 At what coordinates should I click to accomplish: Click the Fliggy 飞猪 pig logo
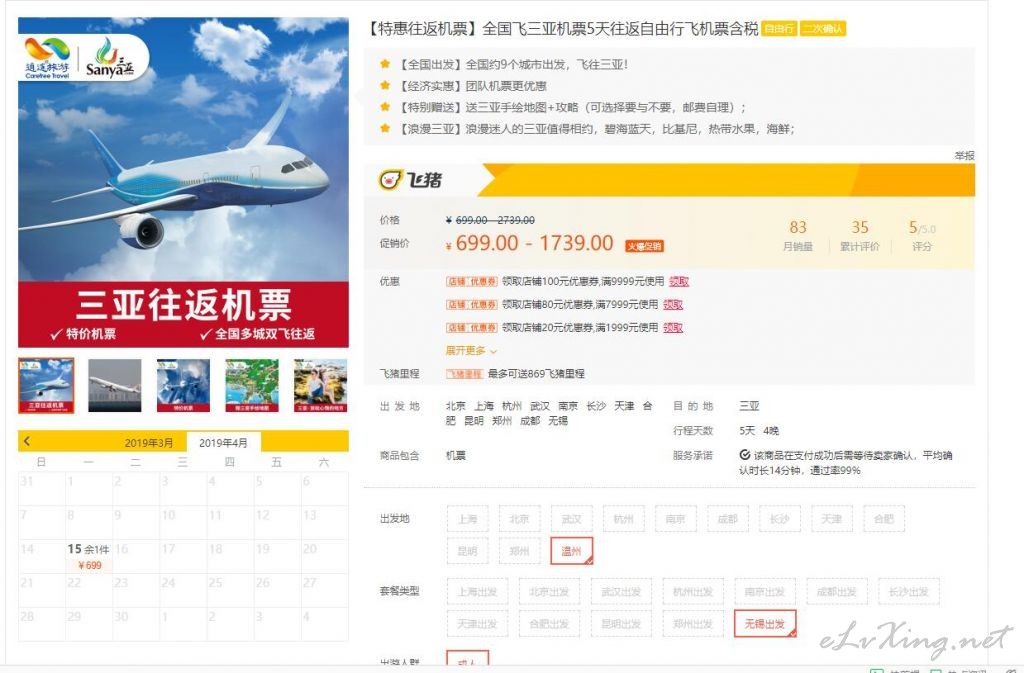pos(390,180)
